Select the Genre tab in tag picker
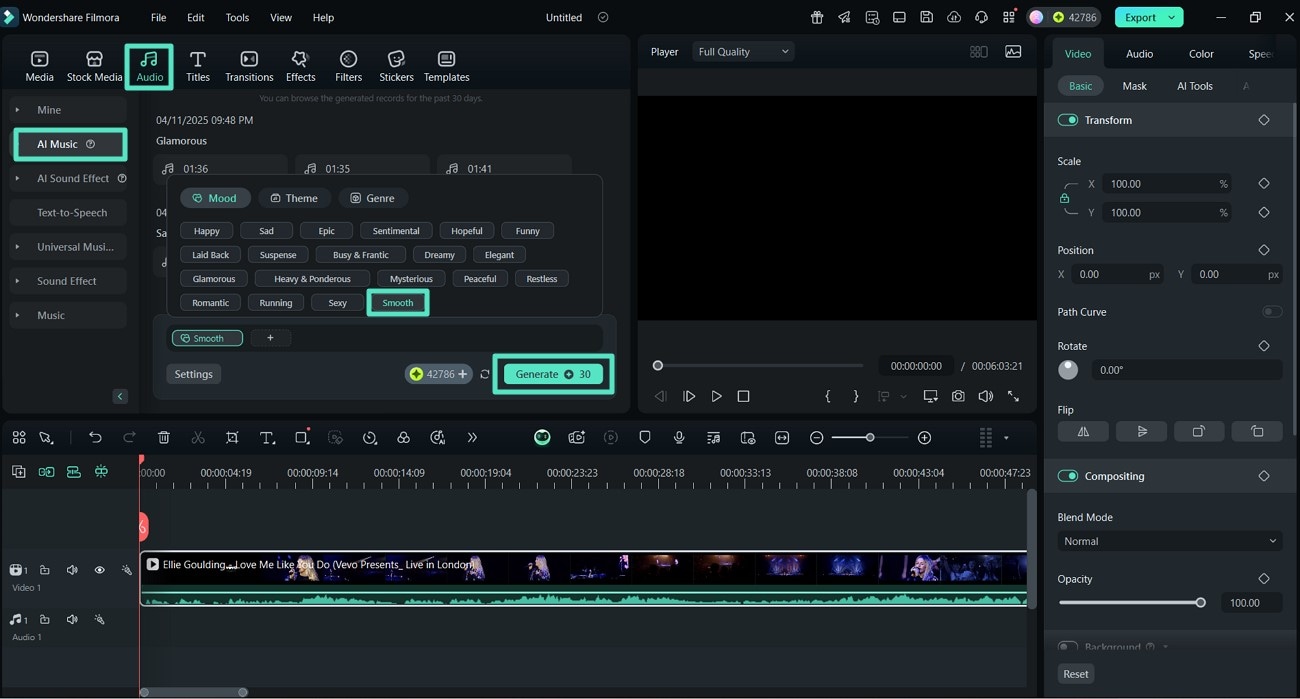1300x699 pixels. [372, 198]
